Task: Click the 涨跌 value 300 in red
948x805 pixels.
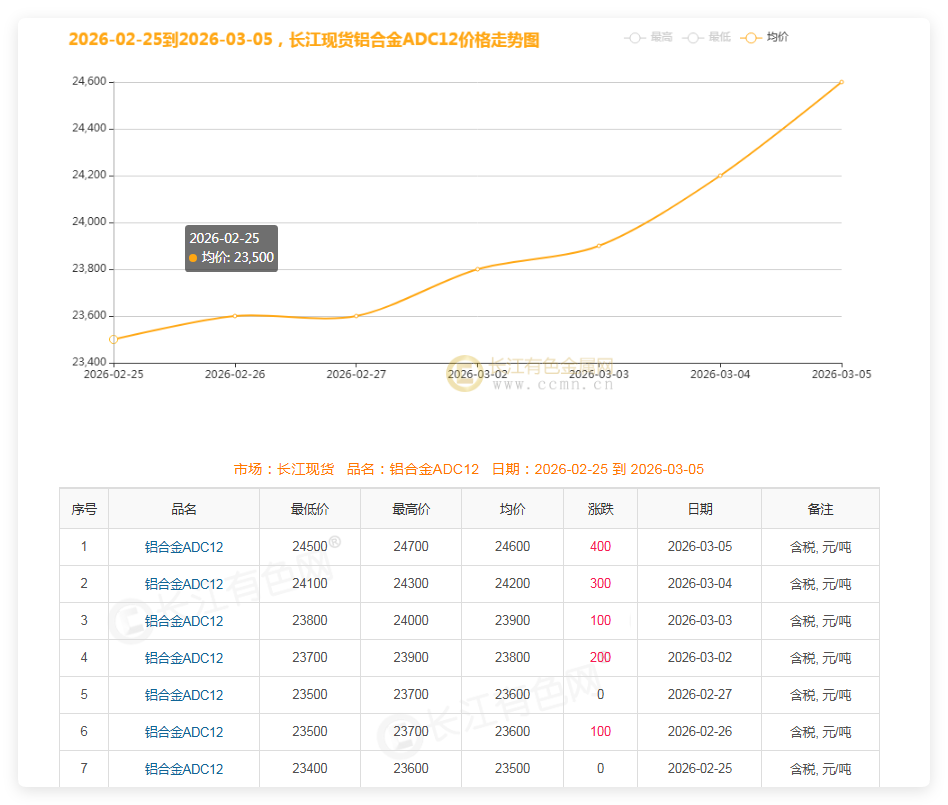Action: [x=600, y=583]
